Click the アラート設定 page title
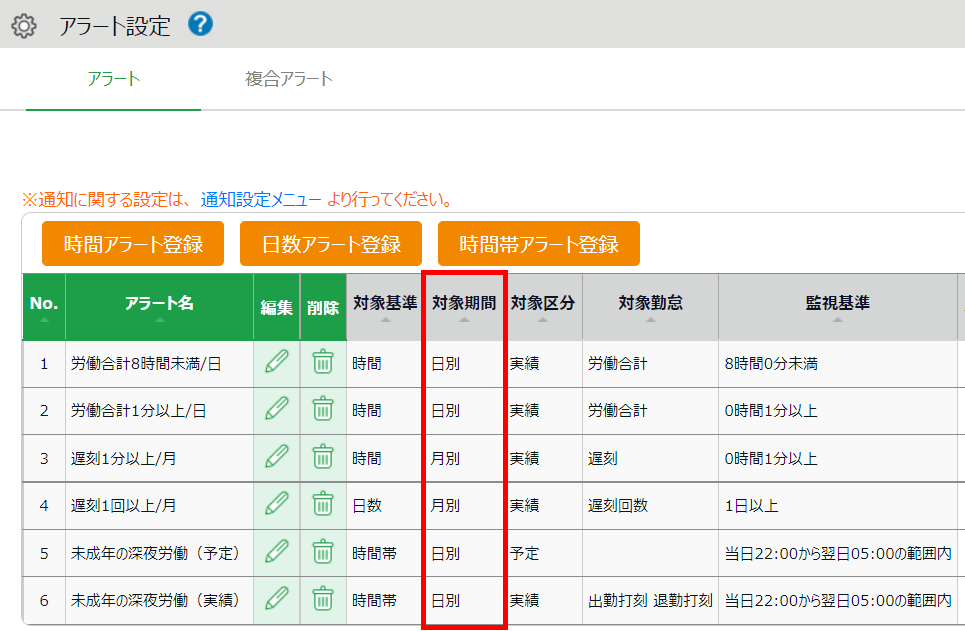The height and width of the screenshot is (631, 965). click(115, 26)
